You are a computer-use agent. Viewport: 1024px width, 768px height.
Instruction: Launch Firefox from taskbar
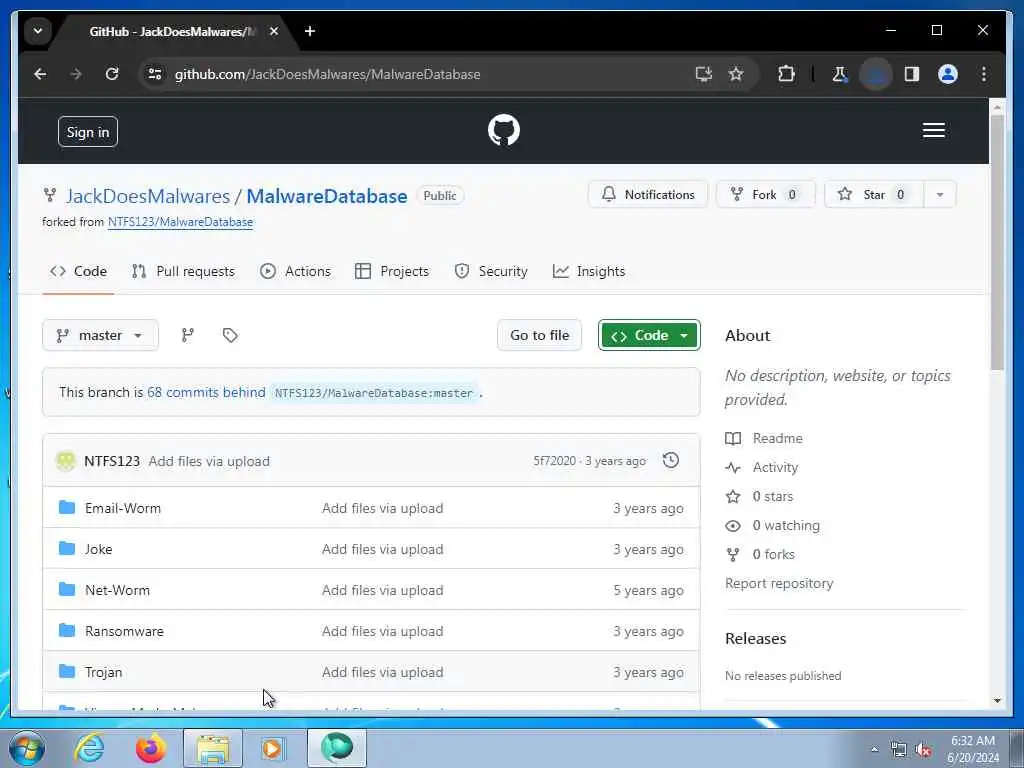(150, 748)
